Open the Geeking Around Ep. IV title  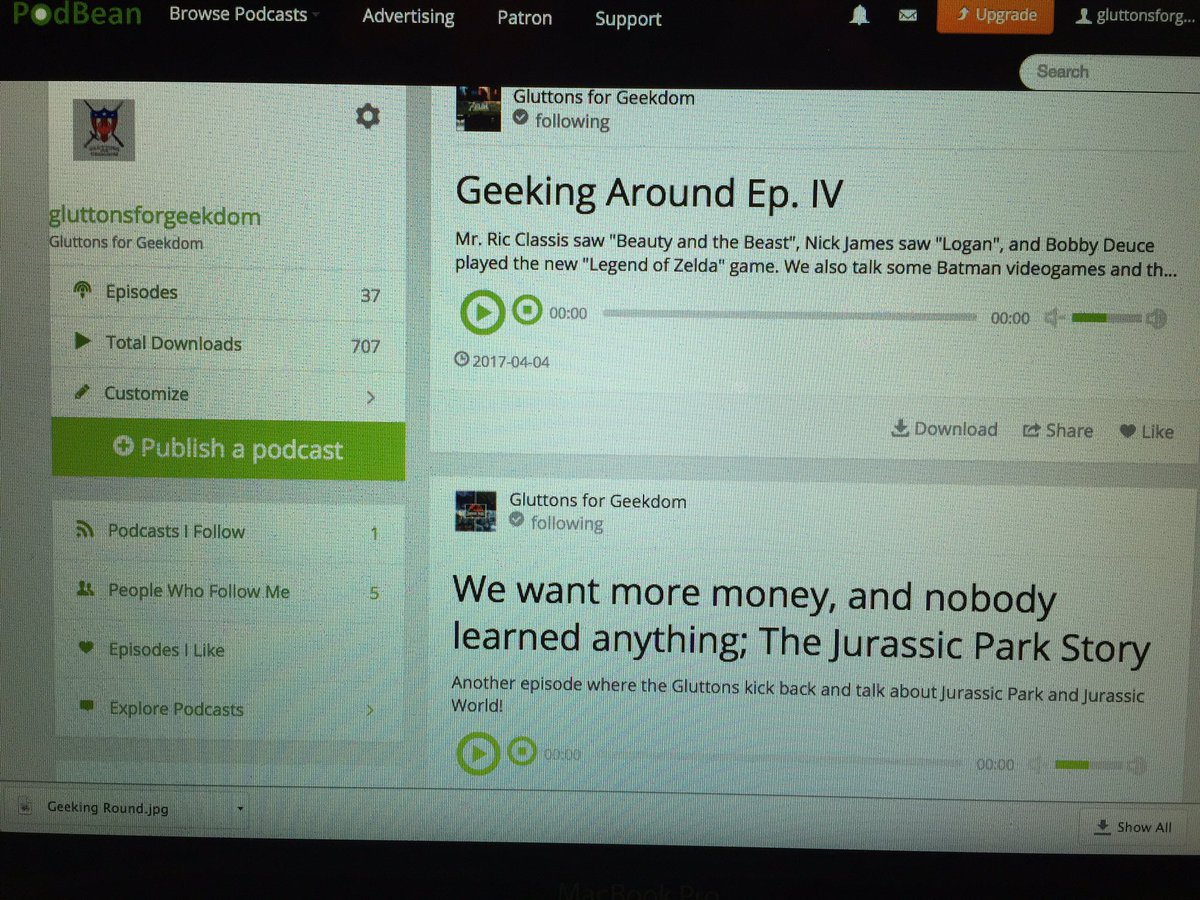click(x=649, y=191)
